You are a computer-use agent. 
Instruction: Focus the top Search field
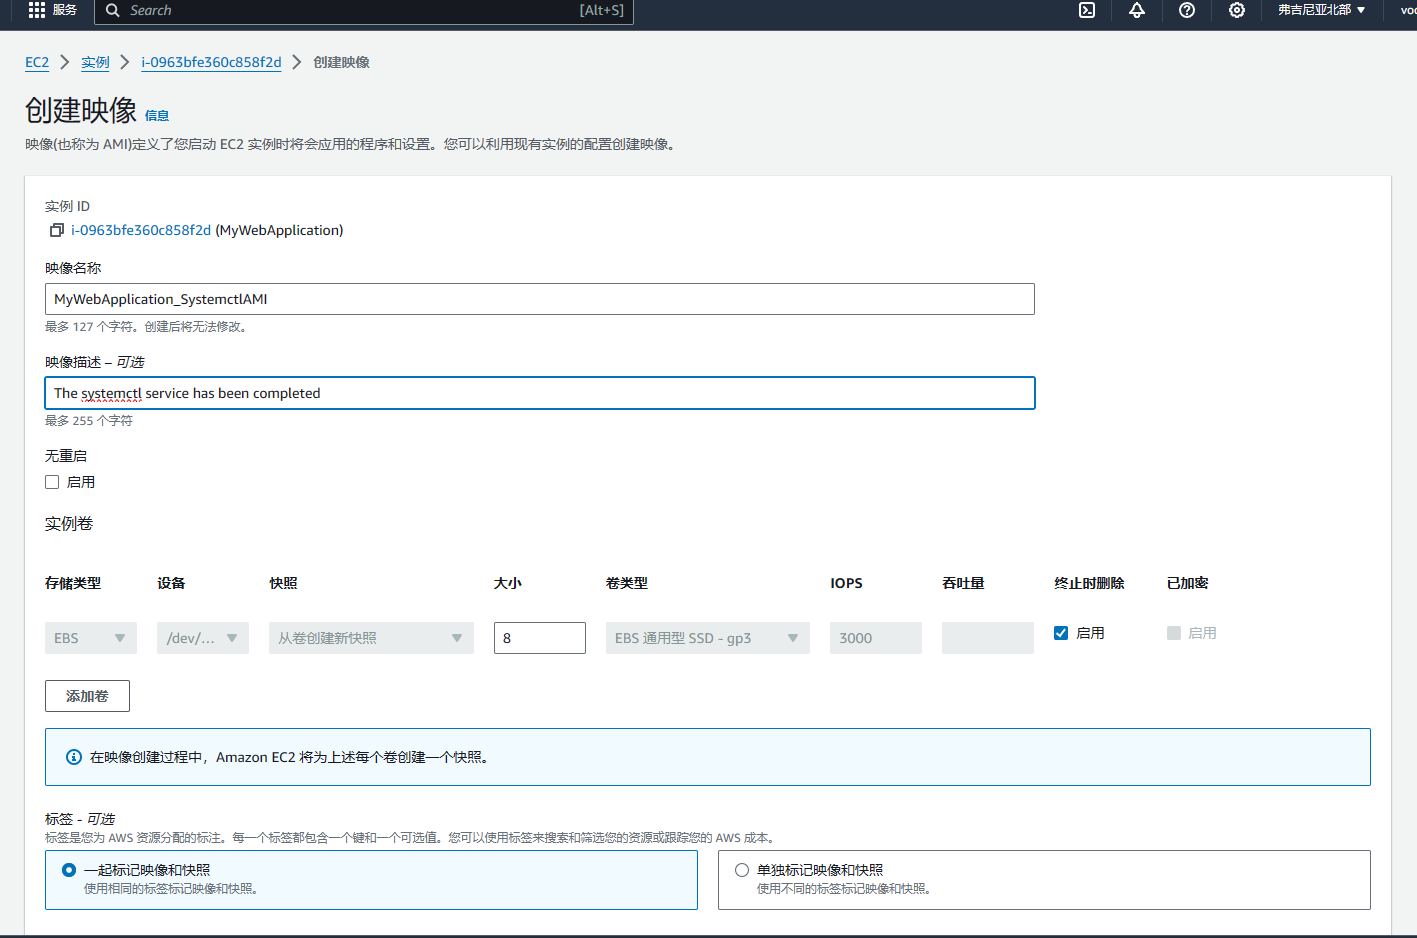364,10
